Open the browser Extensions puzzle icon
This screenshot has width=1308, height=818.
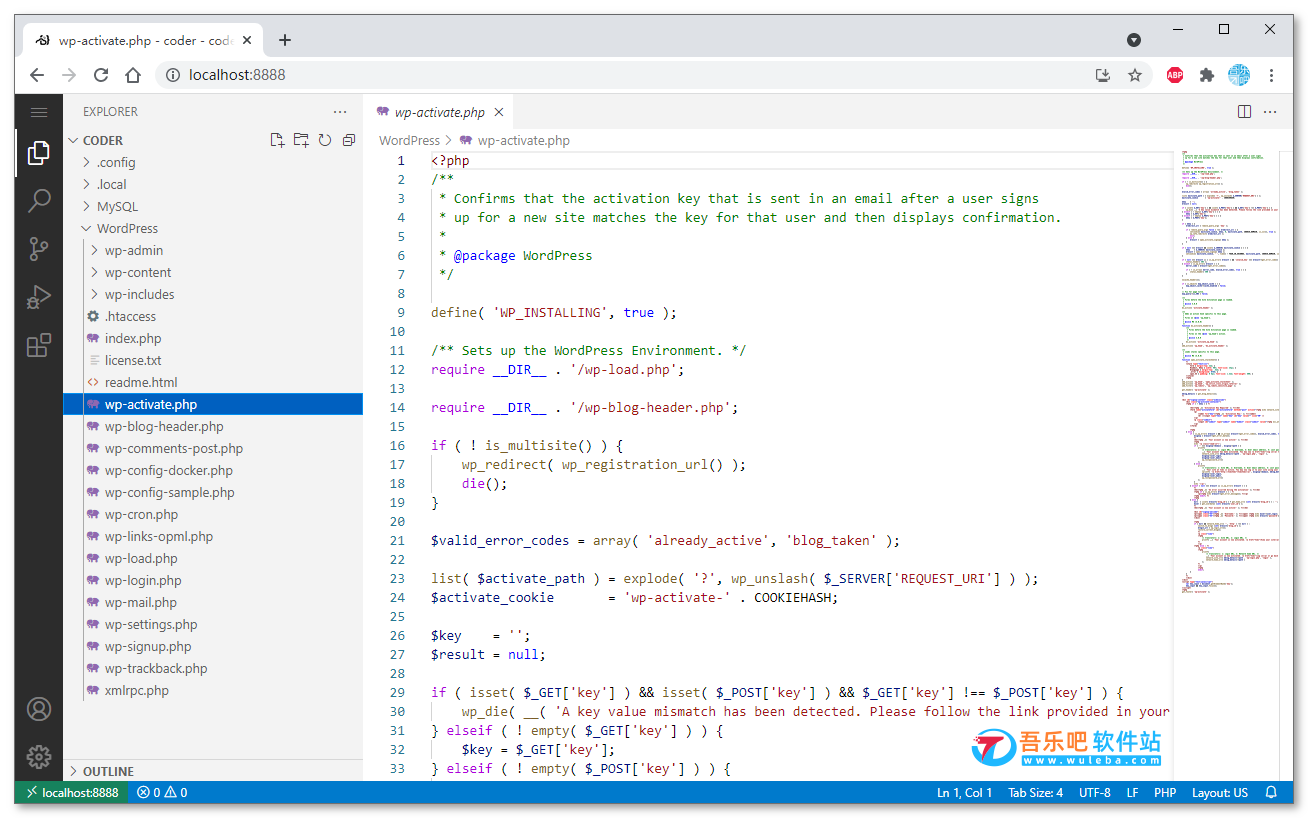1207,75
